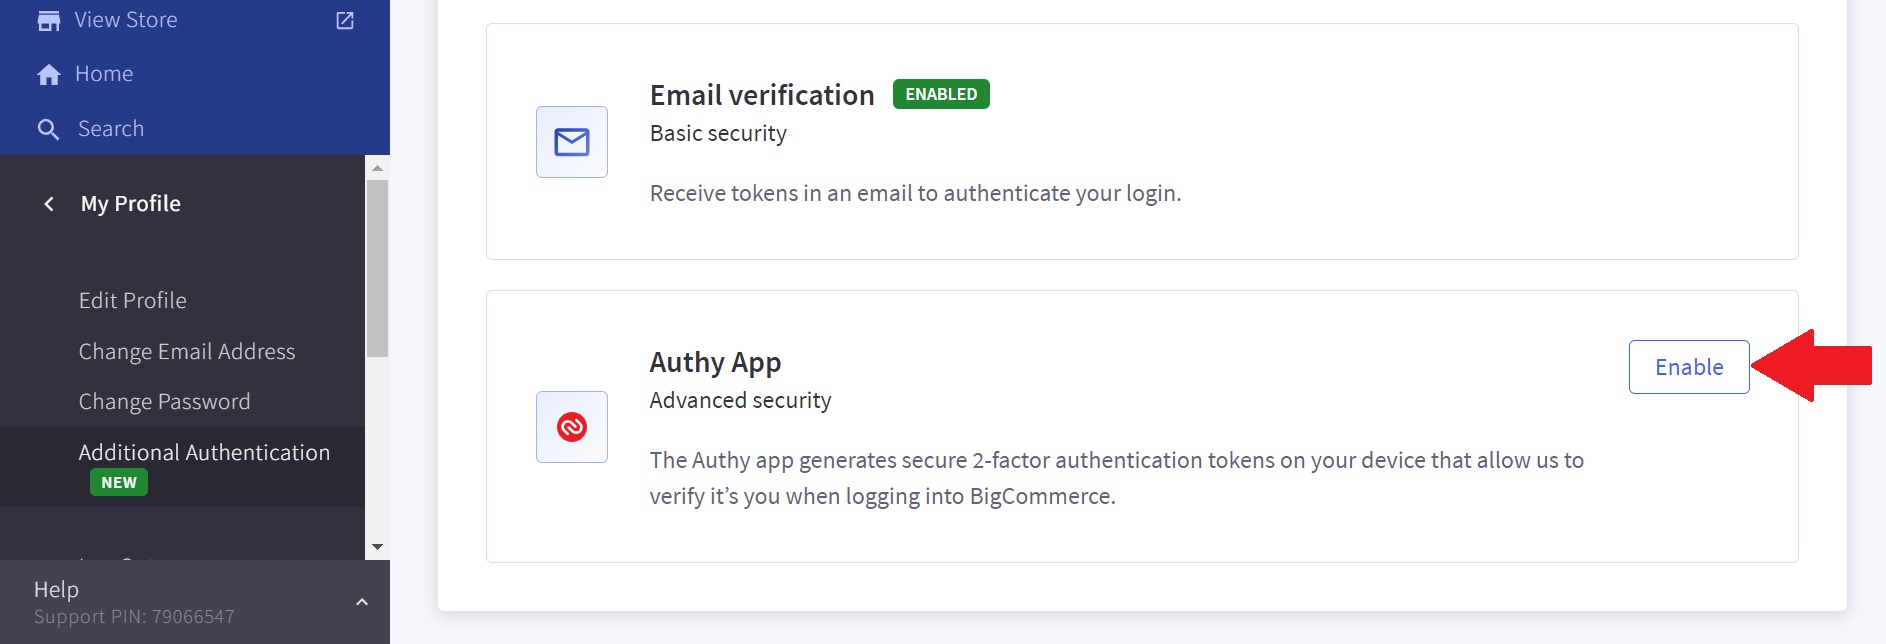Click sidebar scrollbar up arrow
The width and height of the screenshot is (1886, 644).
pyautogui.click(x=377, y=168)
